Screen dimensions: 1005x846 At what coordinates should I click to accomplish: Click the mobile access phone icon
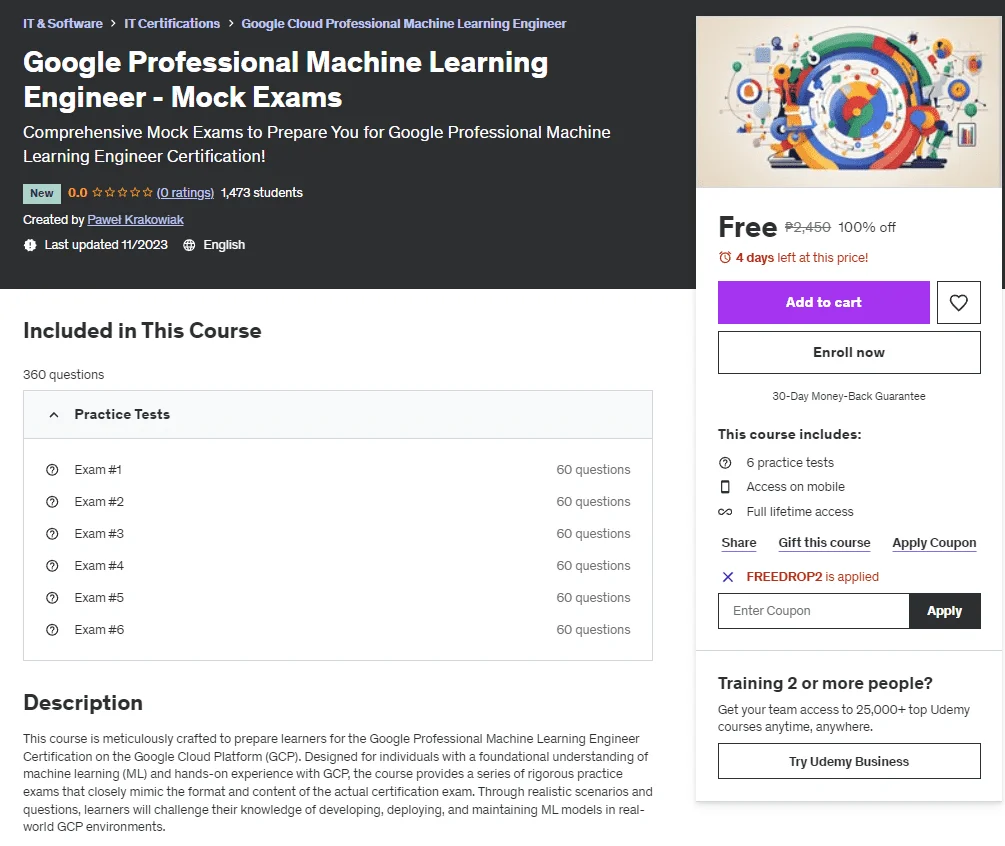[x=725, y=487]
